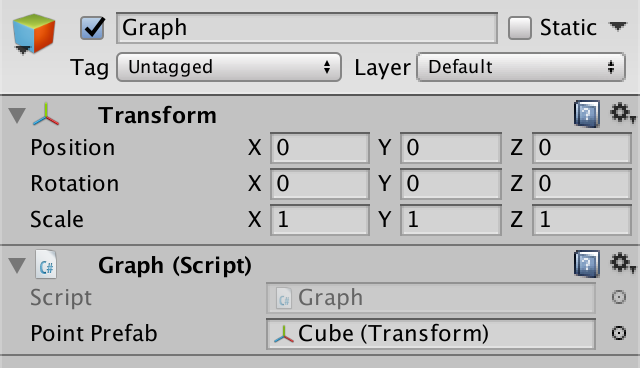Click the GameObject cube icon picker
The image size is (640, 368).
point(33,34)
